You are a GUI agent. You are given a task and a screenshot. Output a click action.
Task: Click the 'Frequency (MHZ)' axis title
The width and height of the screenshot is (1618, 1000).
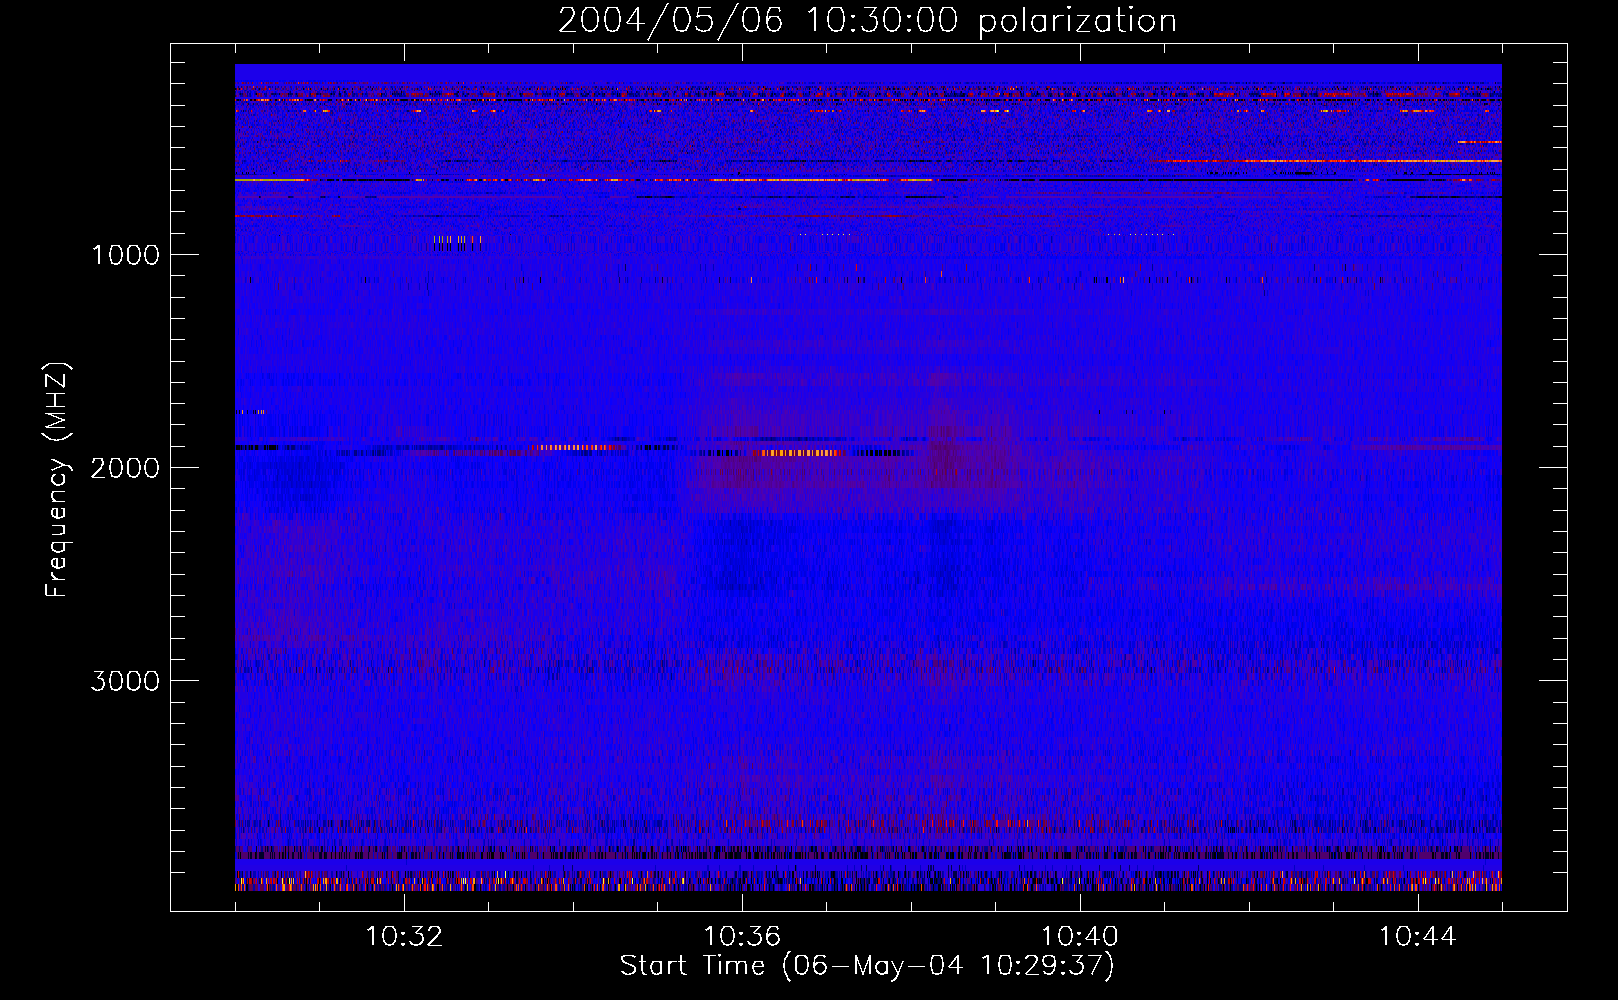coord(56,480)
